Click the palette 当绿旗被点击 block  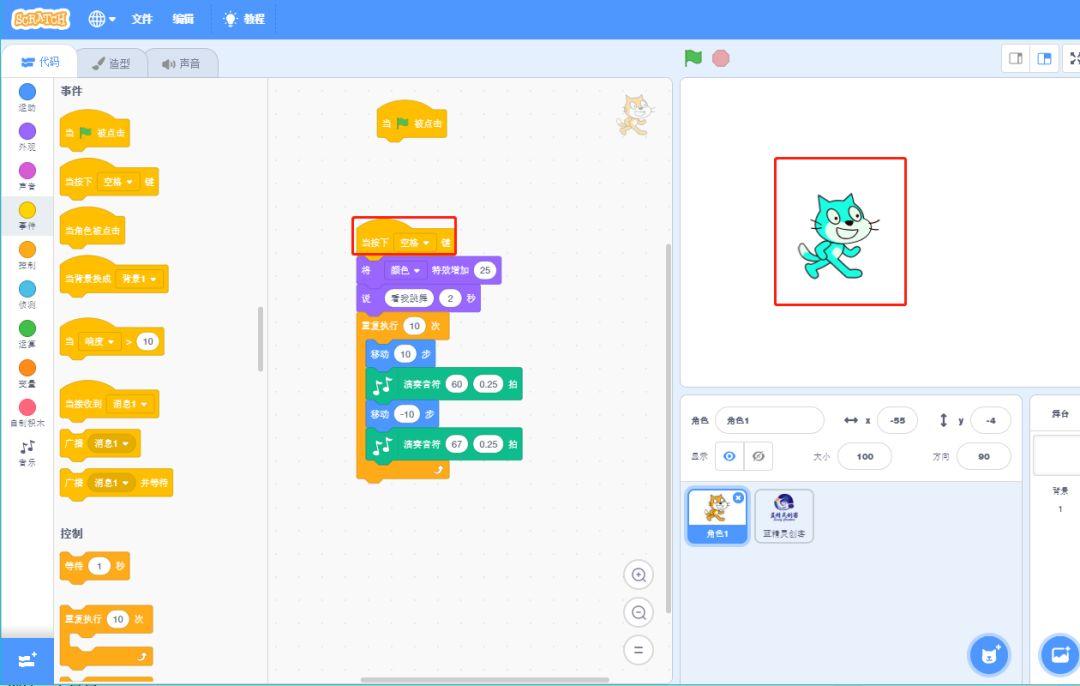click(95, 132)
